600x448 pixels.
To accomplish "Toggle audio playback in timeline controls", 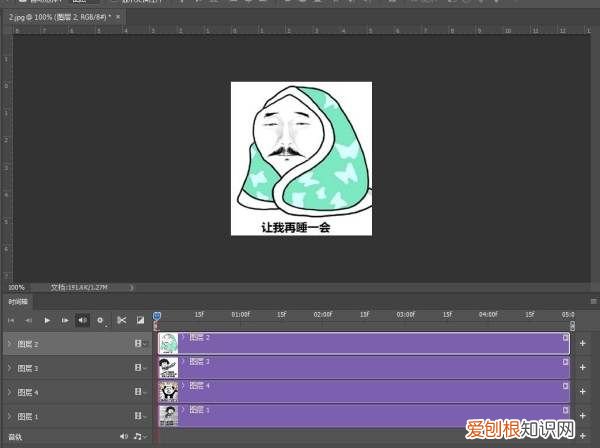I will coord(83,320).
